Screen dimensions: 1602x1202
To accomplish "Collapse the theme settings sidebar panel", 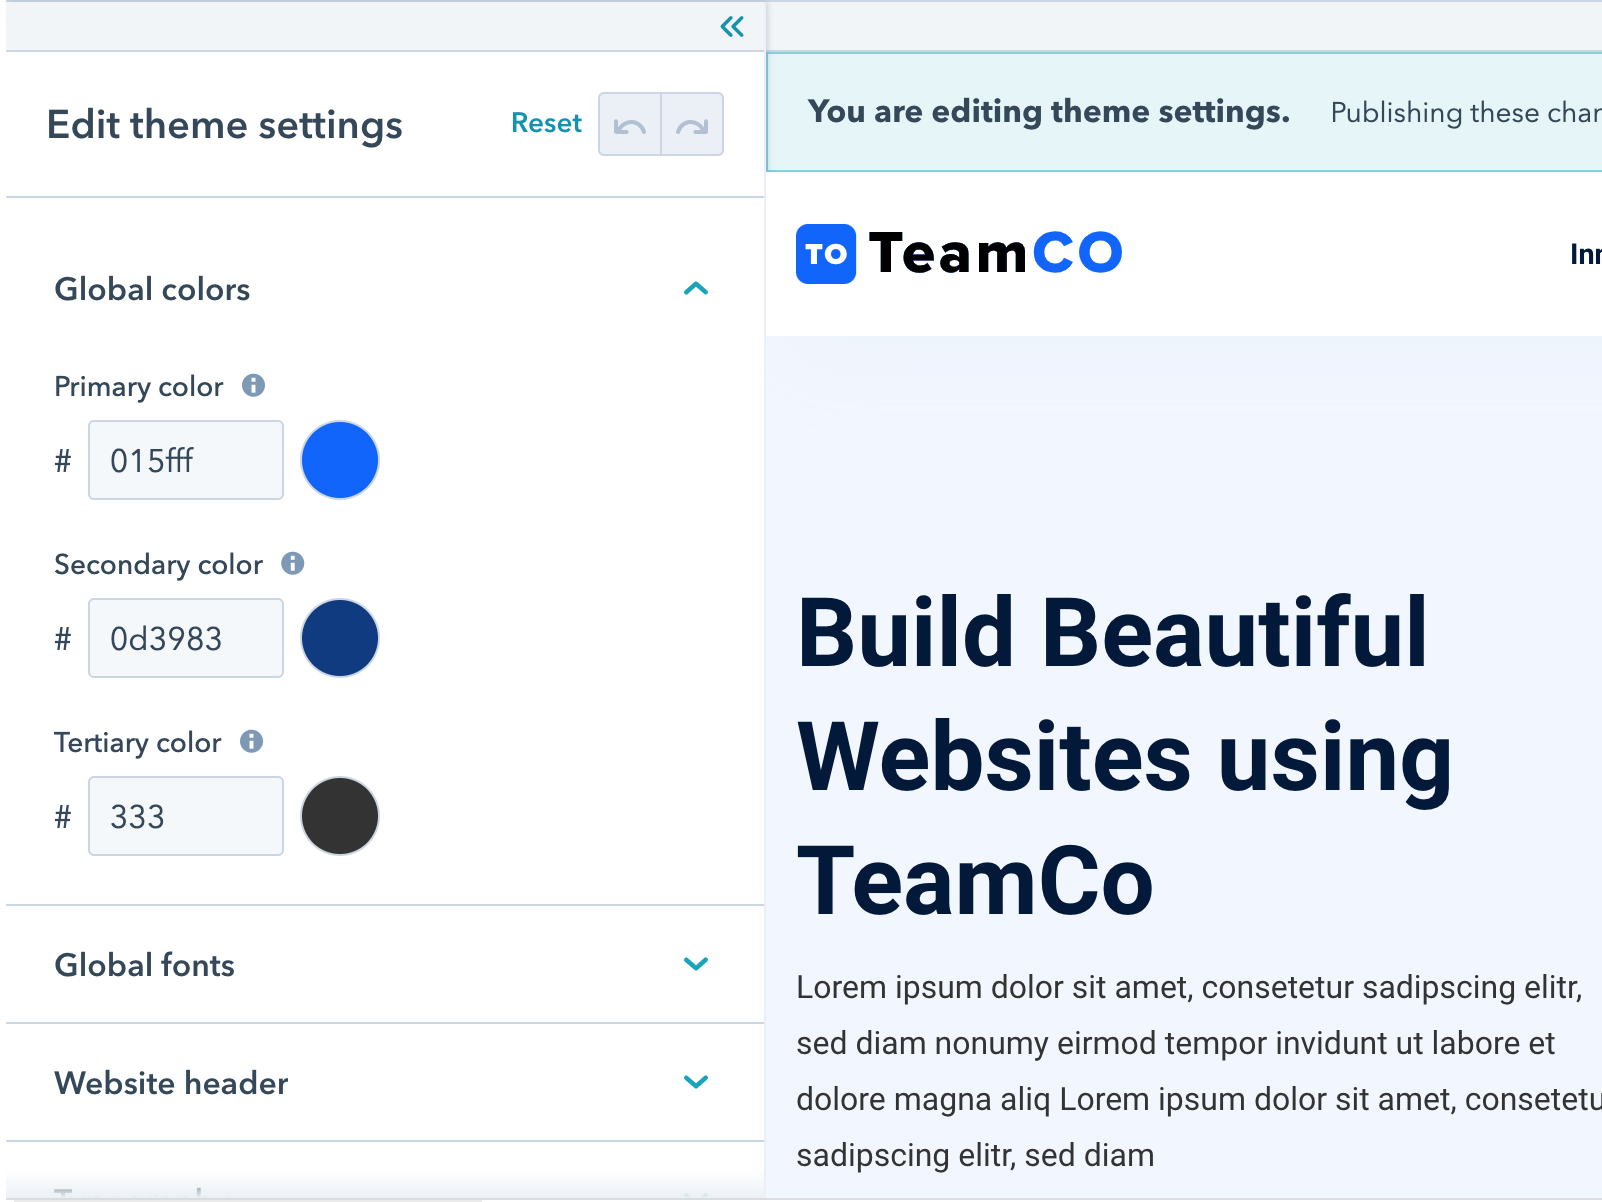I will pyautogui.click(x=731, y=27).
